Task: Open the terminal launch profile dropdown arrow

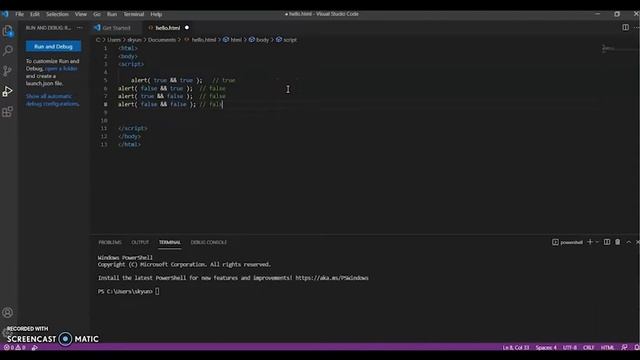Action: [597, 242]
